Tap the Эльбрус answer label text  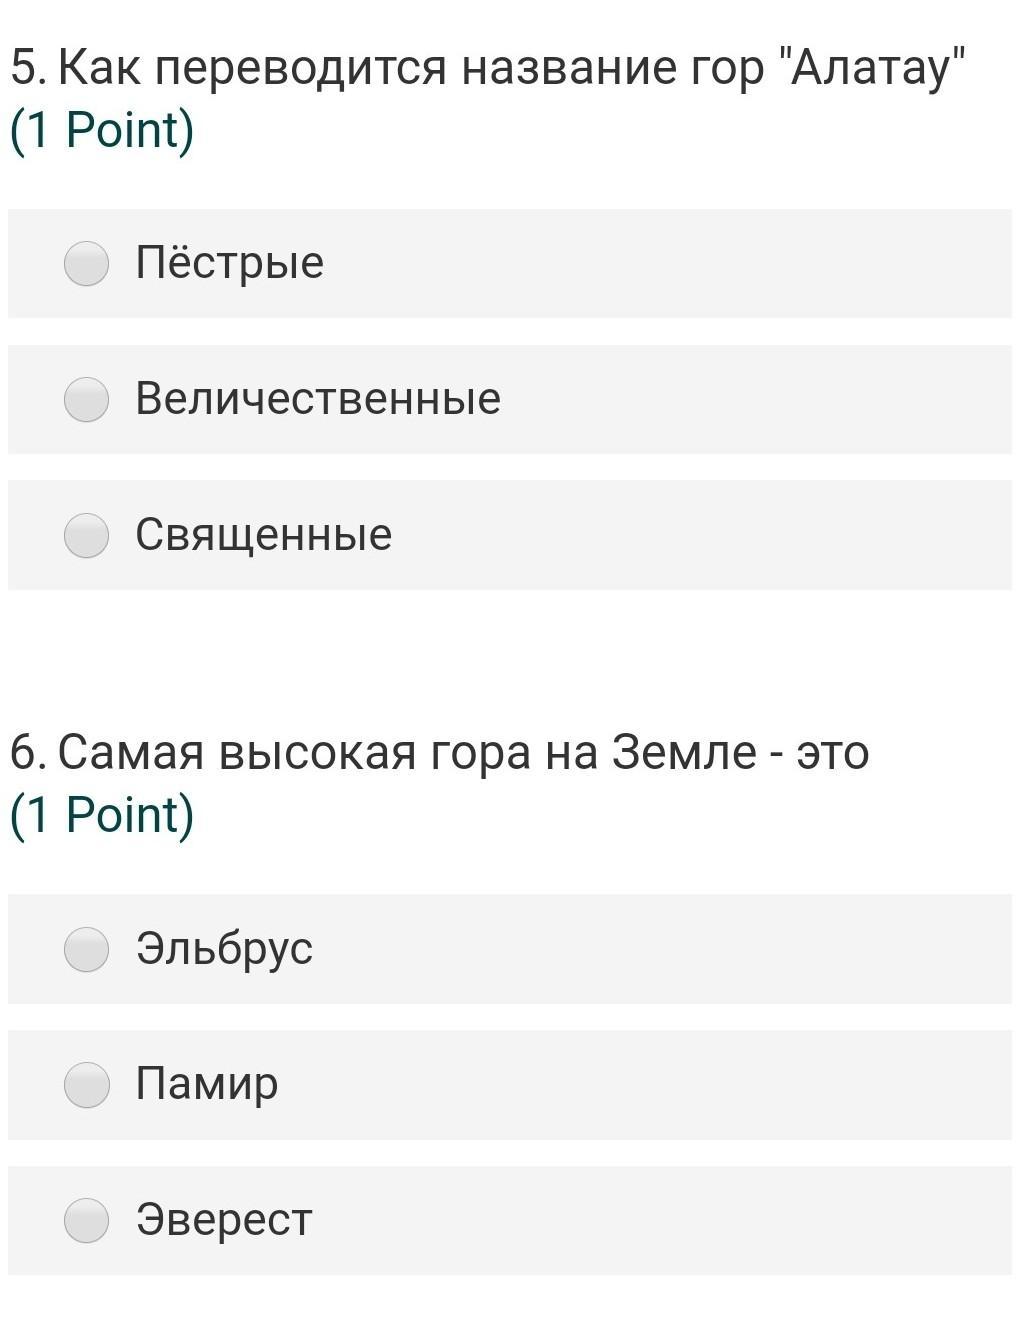tap(225, 948)
